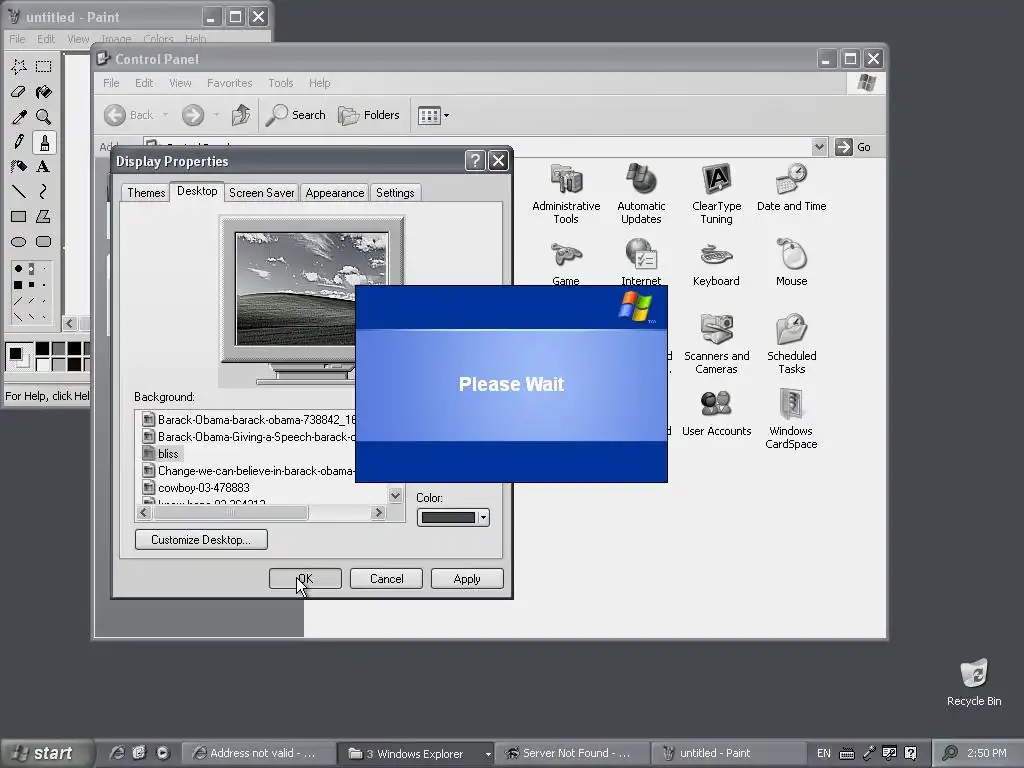
Task: Open Favorites menu in Control Panel
Action: (x=229, y=83)
